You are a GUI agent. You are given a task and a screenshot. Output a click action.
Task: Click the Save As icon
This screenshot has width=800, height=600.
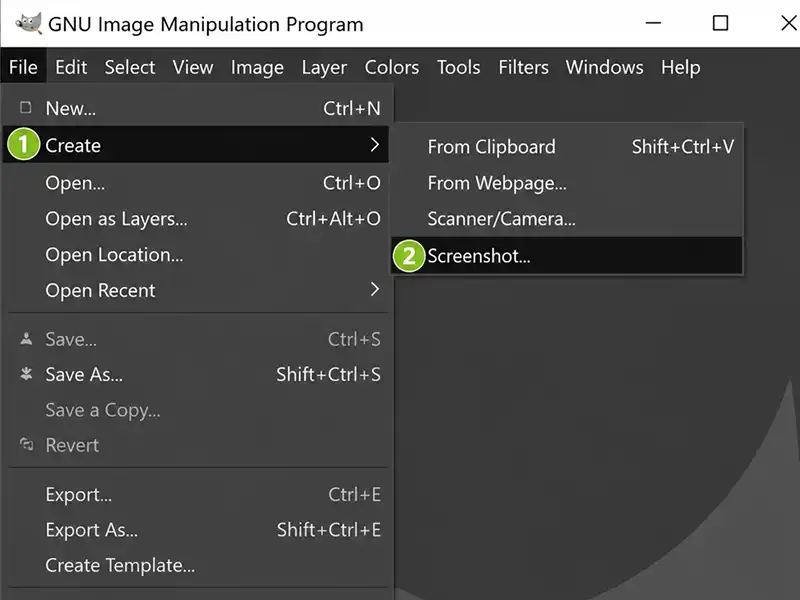[26, 374]
